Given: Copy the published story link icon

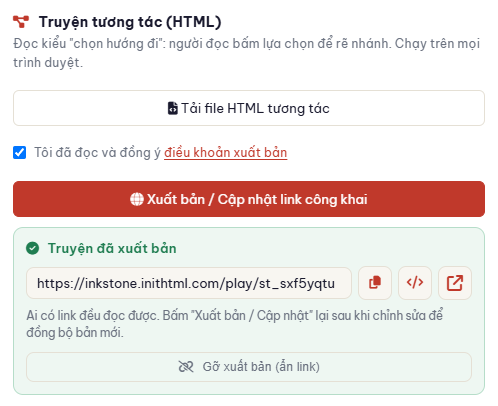Looking at the screenshot, I should click(x=375, y=283).
